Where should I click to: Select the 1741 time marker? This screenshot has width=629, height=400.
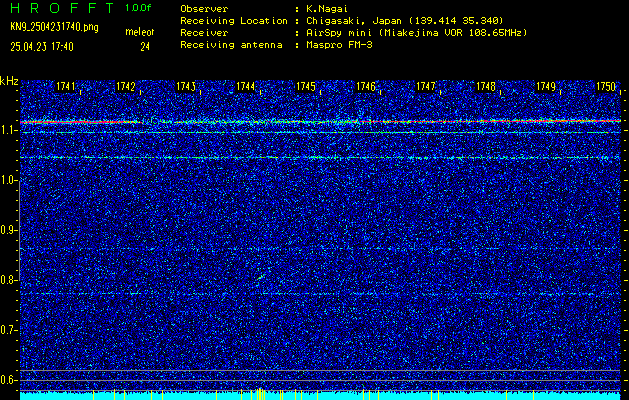tap(65, 86)
